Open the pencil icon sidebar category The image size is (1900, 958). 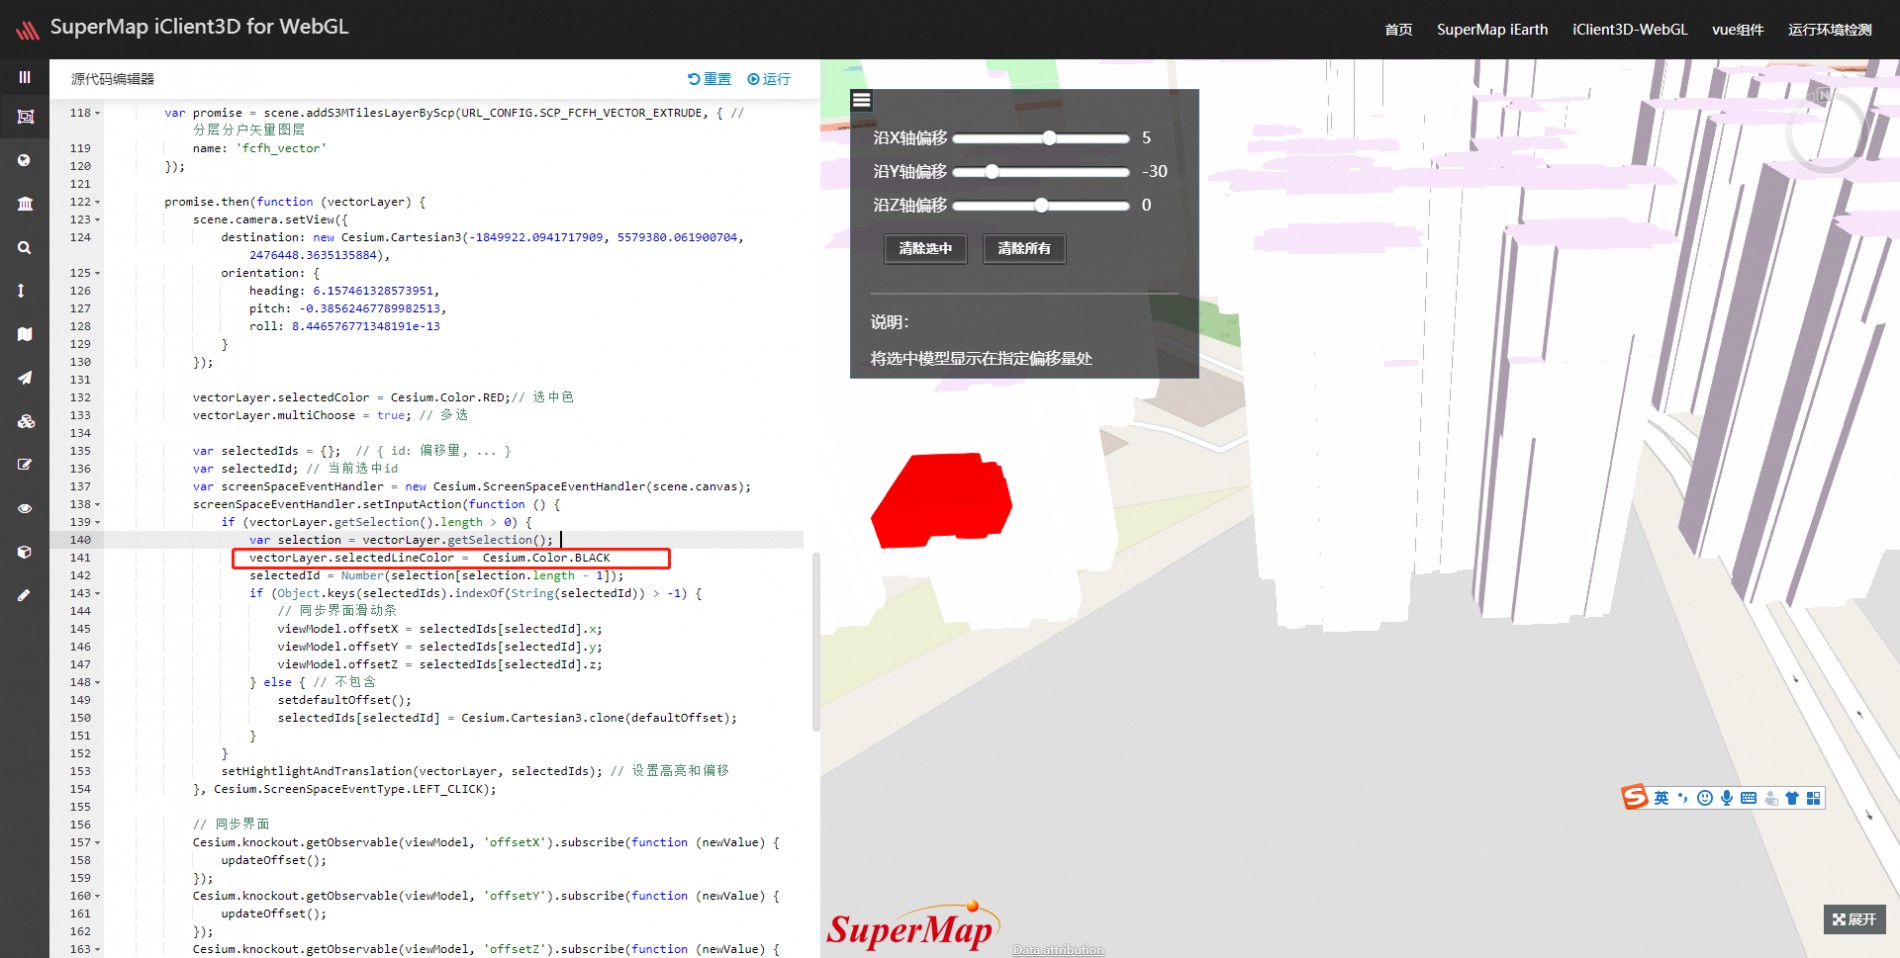pos(24,595)
